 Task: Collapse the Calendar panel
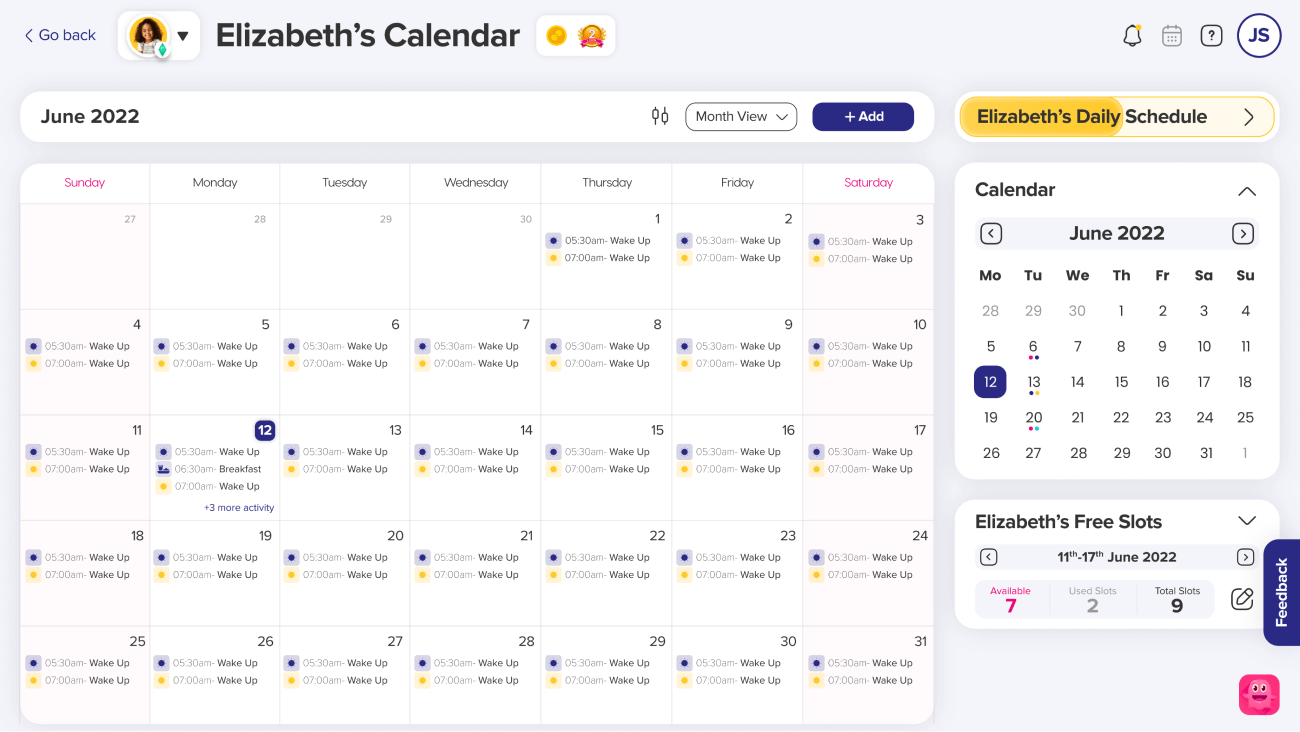pyautogui.click(x=1246, y=191)
